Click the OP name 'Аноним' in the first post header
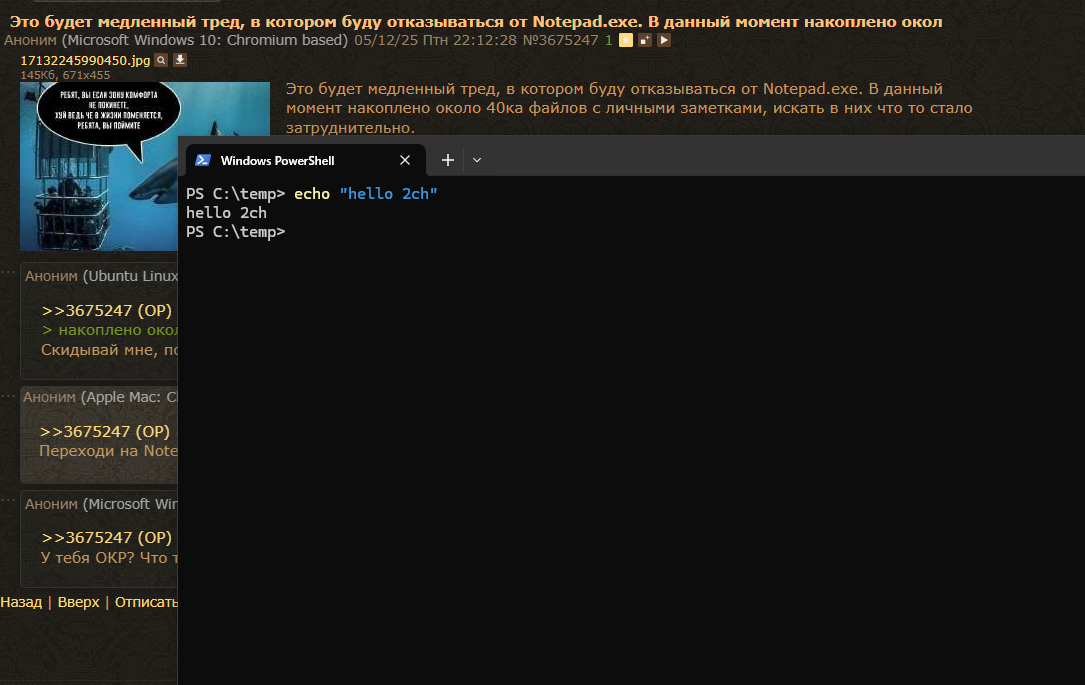The width and height of the screenshot is (1085, 685). [x=30, y=40]
